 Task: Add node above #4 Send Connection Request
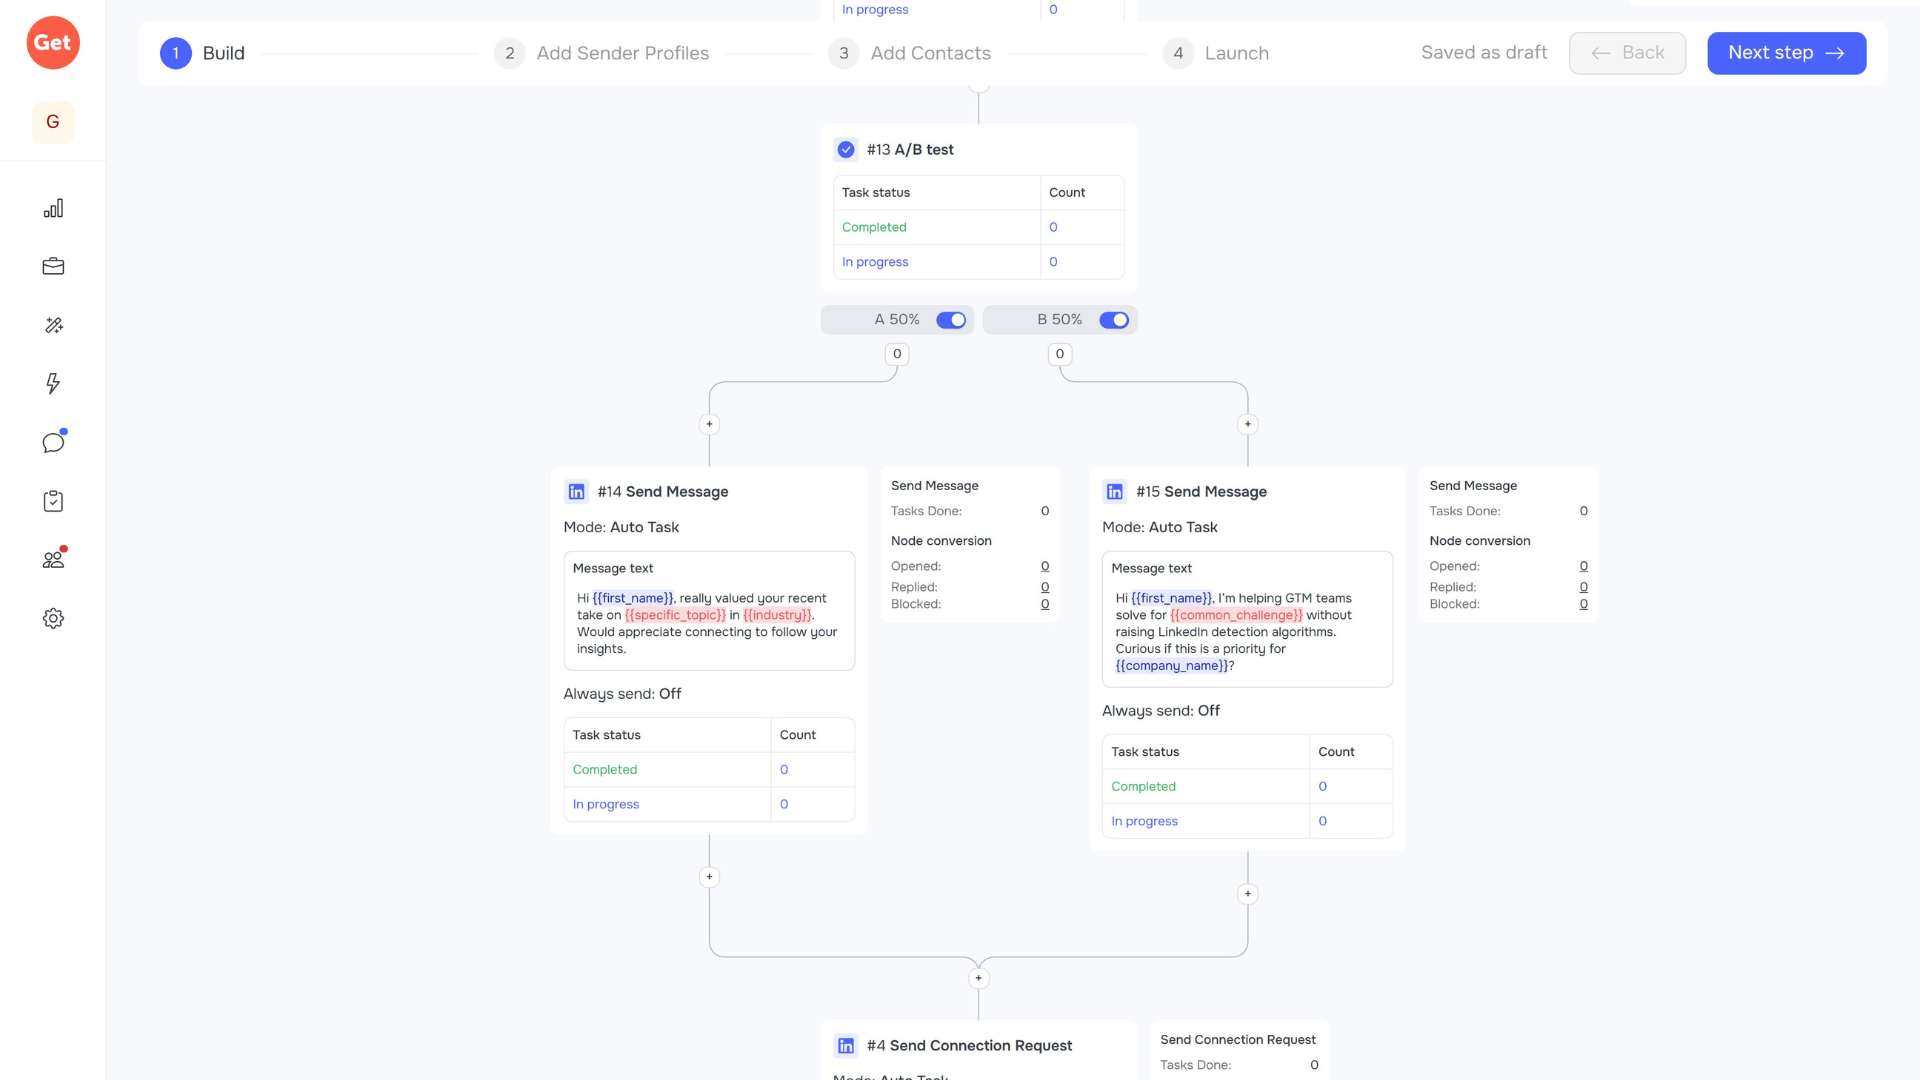(978, 978)
